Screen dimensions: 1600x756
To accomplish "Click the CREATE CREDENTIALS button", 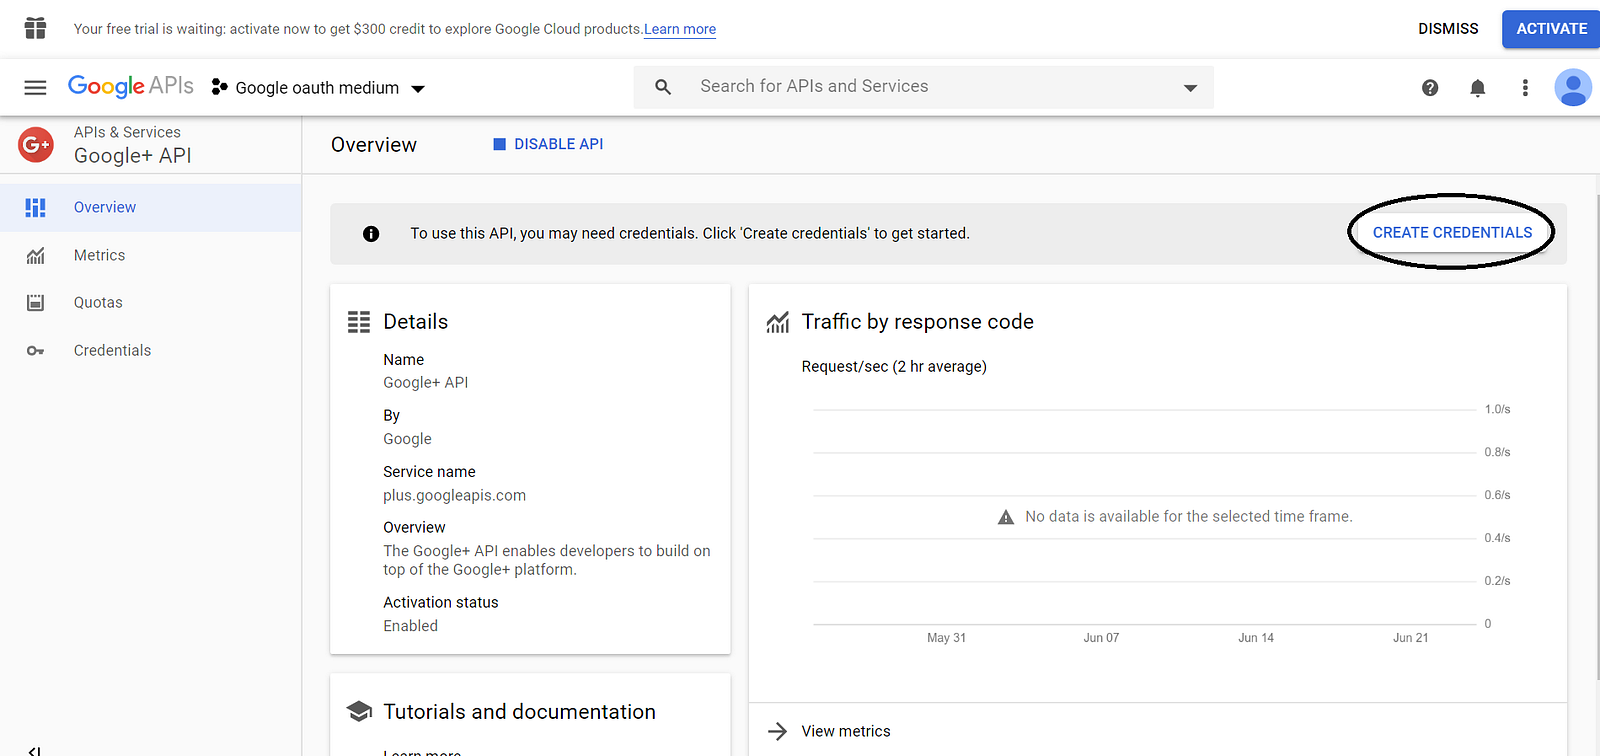I will (1452, 233).
